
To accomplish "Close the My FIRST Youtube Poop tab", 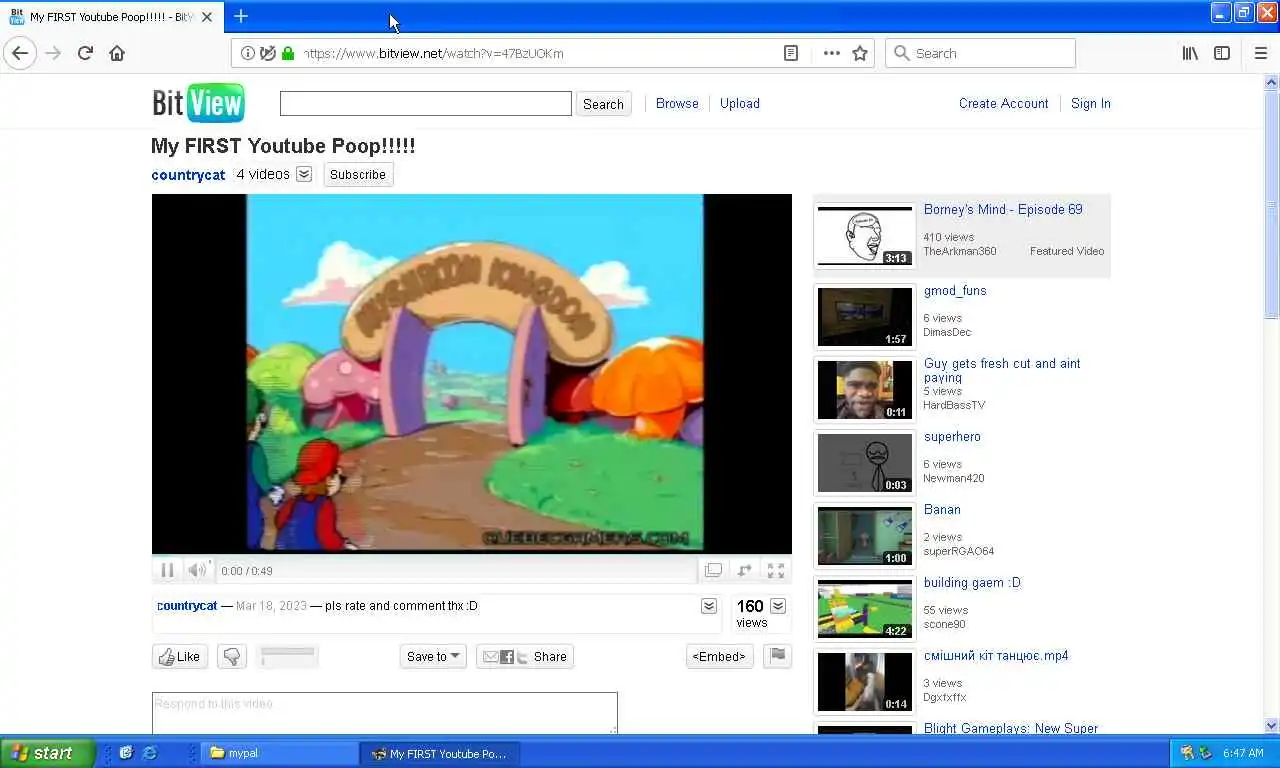I will point(207,17).
